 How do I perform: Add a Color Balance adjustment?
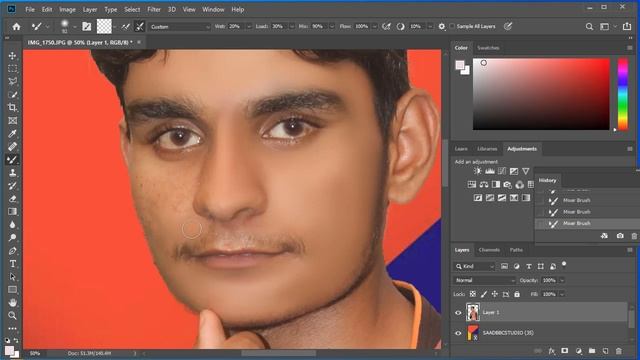coord(484,184)
